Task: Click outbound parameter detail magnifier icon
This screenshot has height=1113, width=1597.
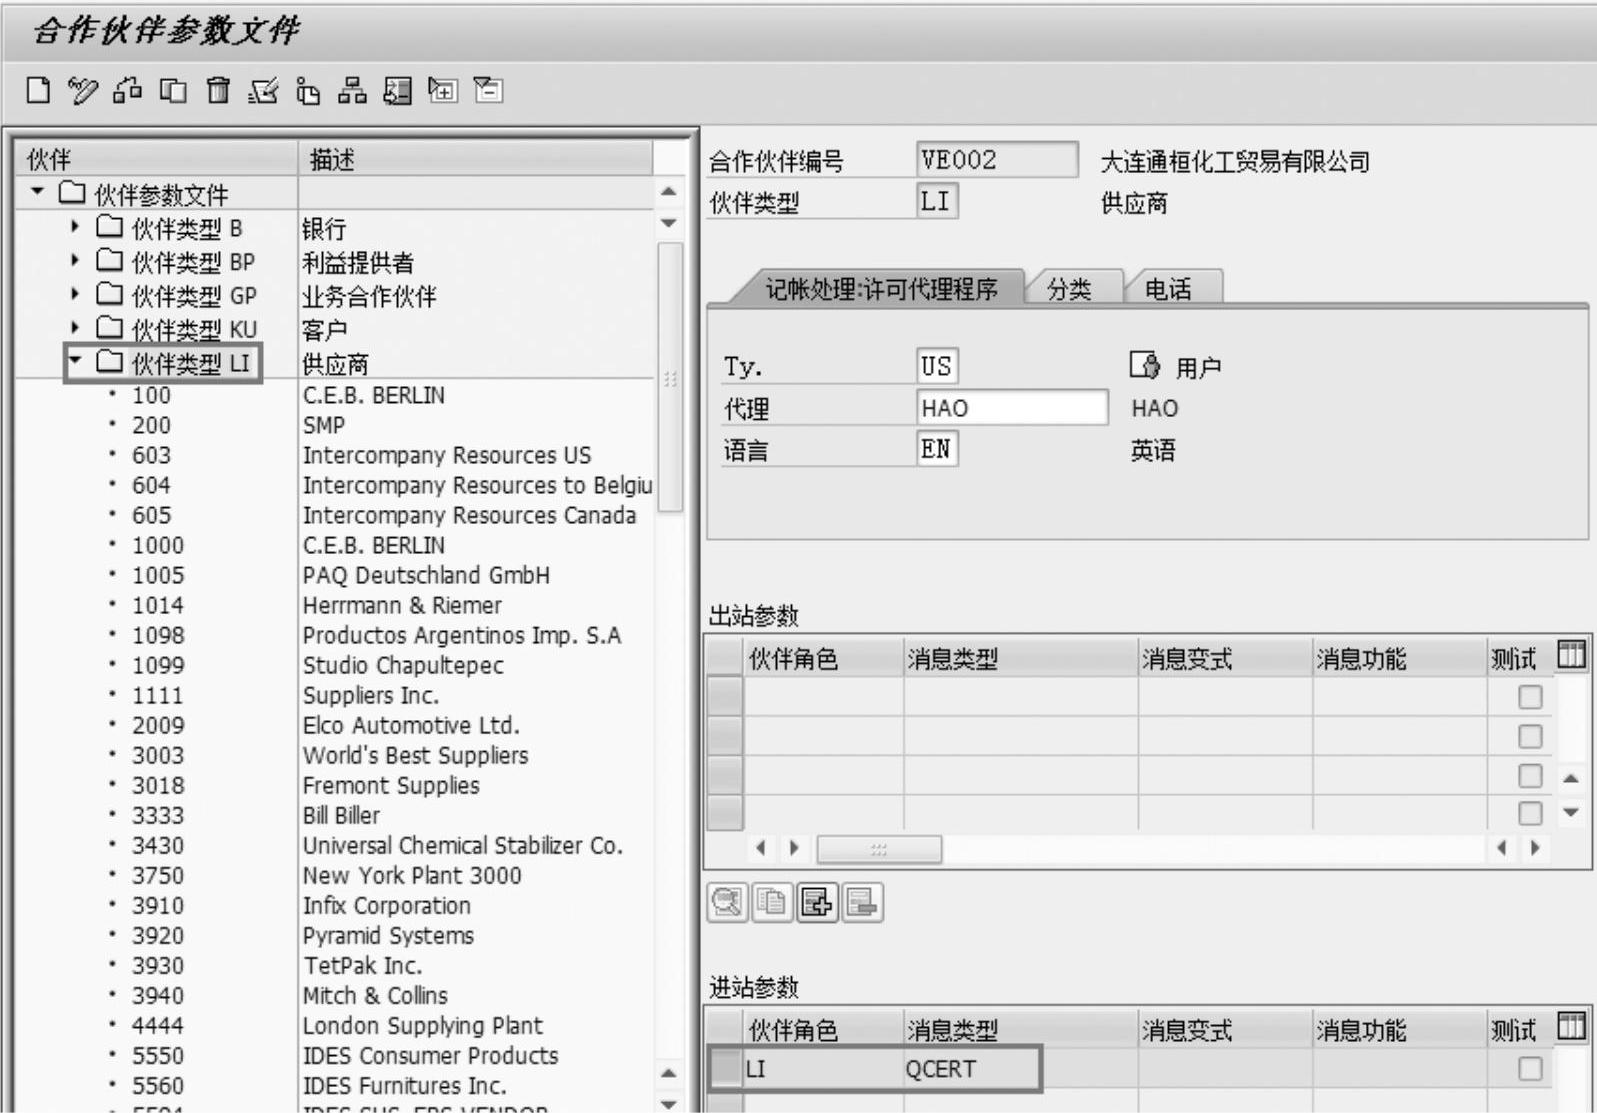Action: (x=727, y=903)
